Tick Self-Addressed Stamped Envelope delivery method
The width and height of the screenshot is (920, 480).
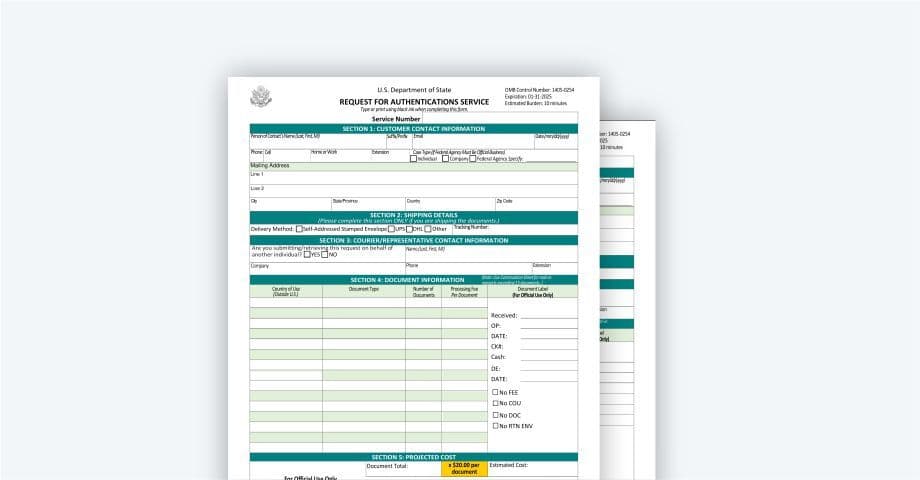[x=299, y=229]
